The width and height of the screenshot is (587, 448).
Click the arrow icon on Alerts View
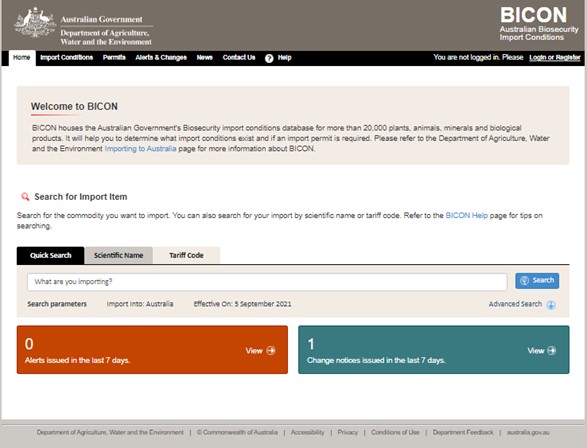271,351
